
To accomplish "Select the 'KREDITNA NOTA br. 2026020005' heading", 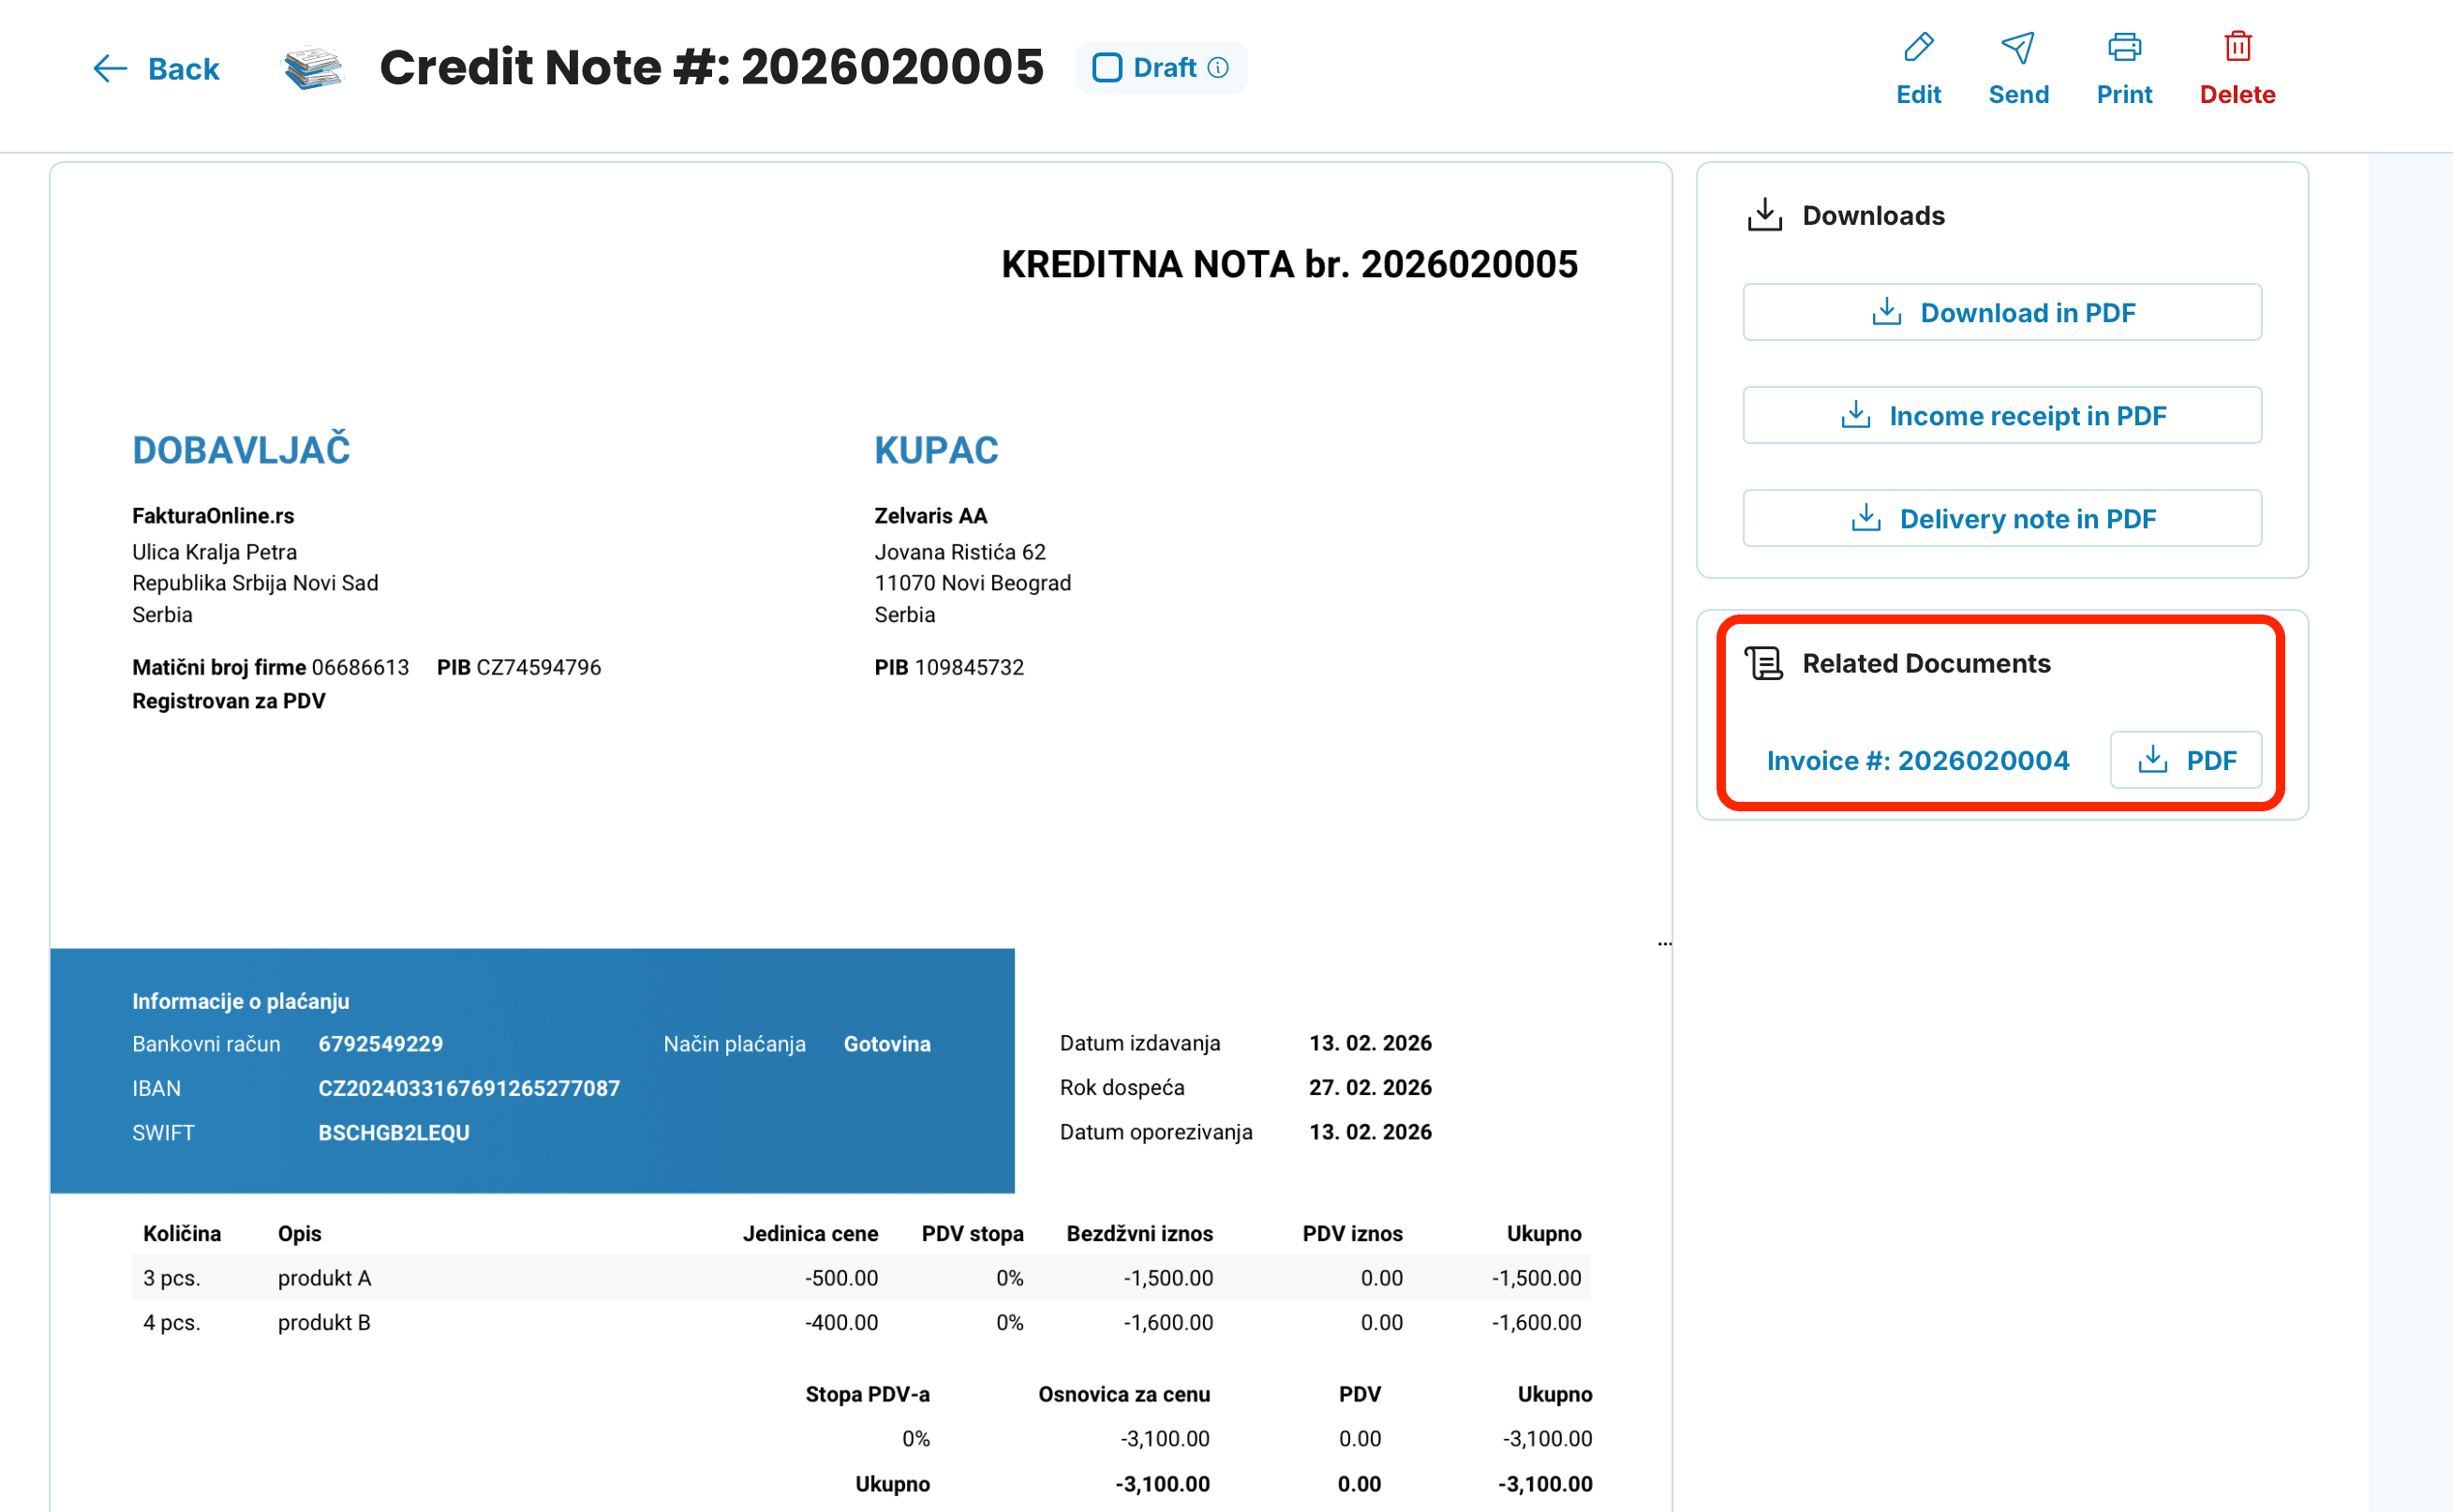I will [1289, 264].
